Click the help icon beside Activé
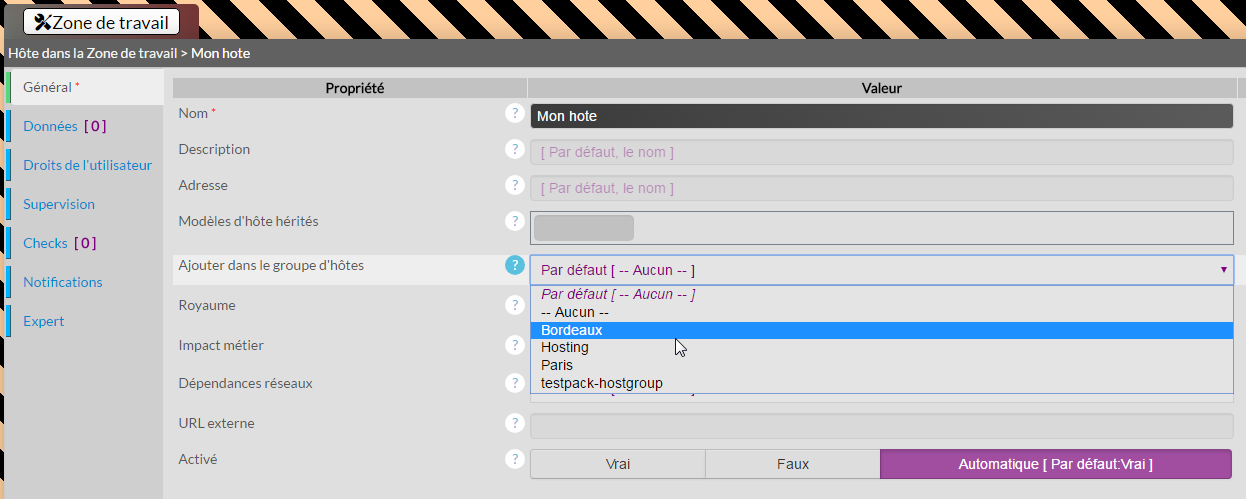 coord(515,460)
